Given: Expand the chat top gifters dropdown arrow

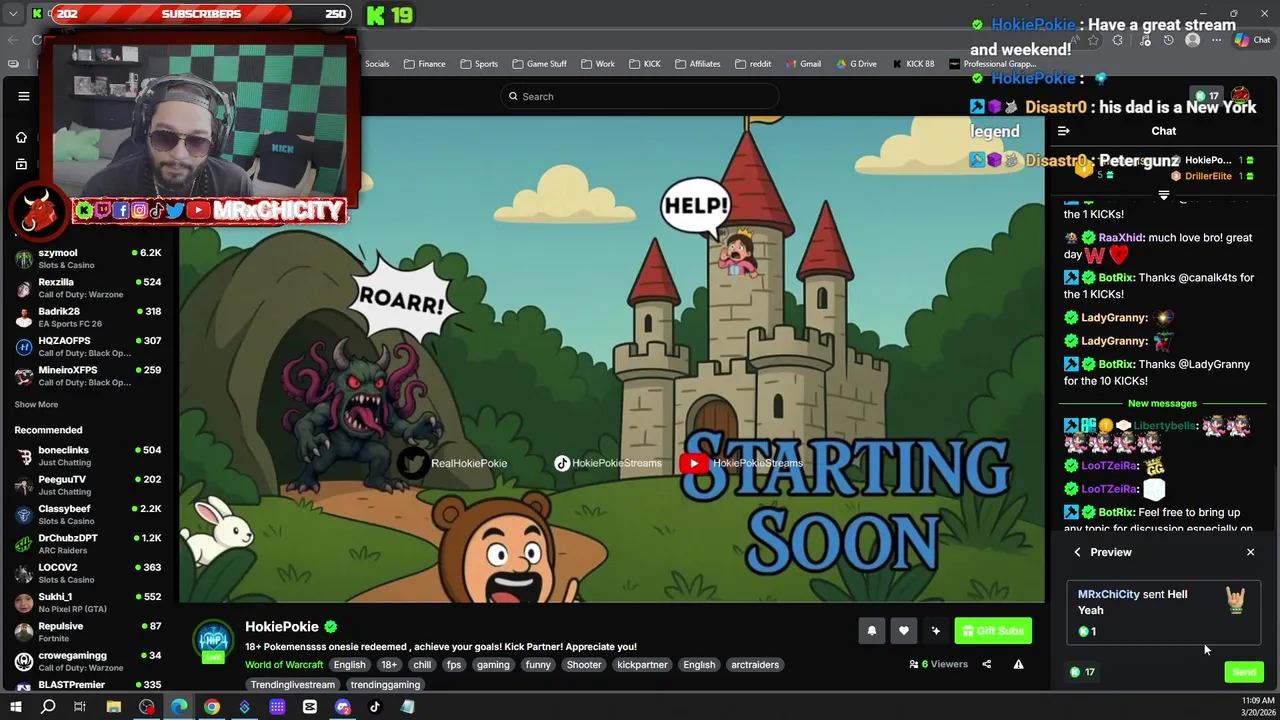Looking at the screenshot, I should tap(1163, 195).
